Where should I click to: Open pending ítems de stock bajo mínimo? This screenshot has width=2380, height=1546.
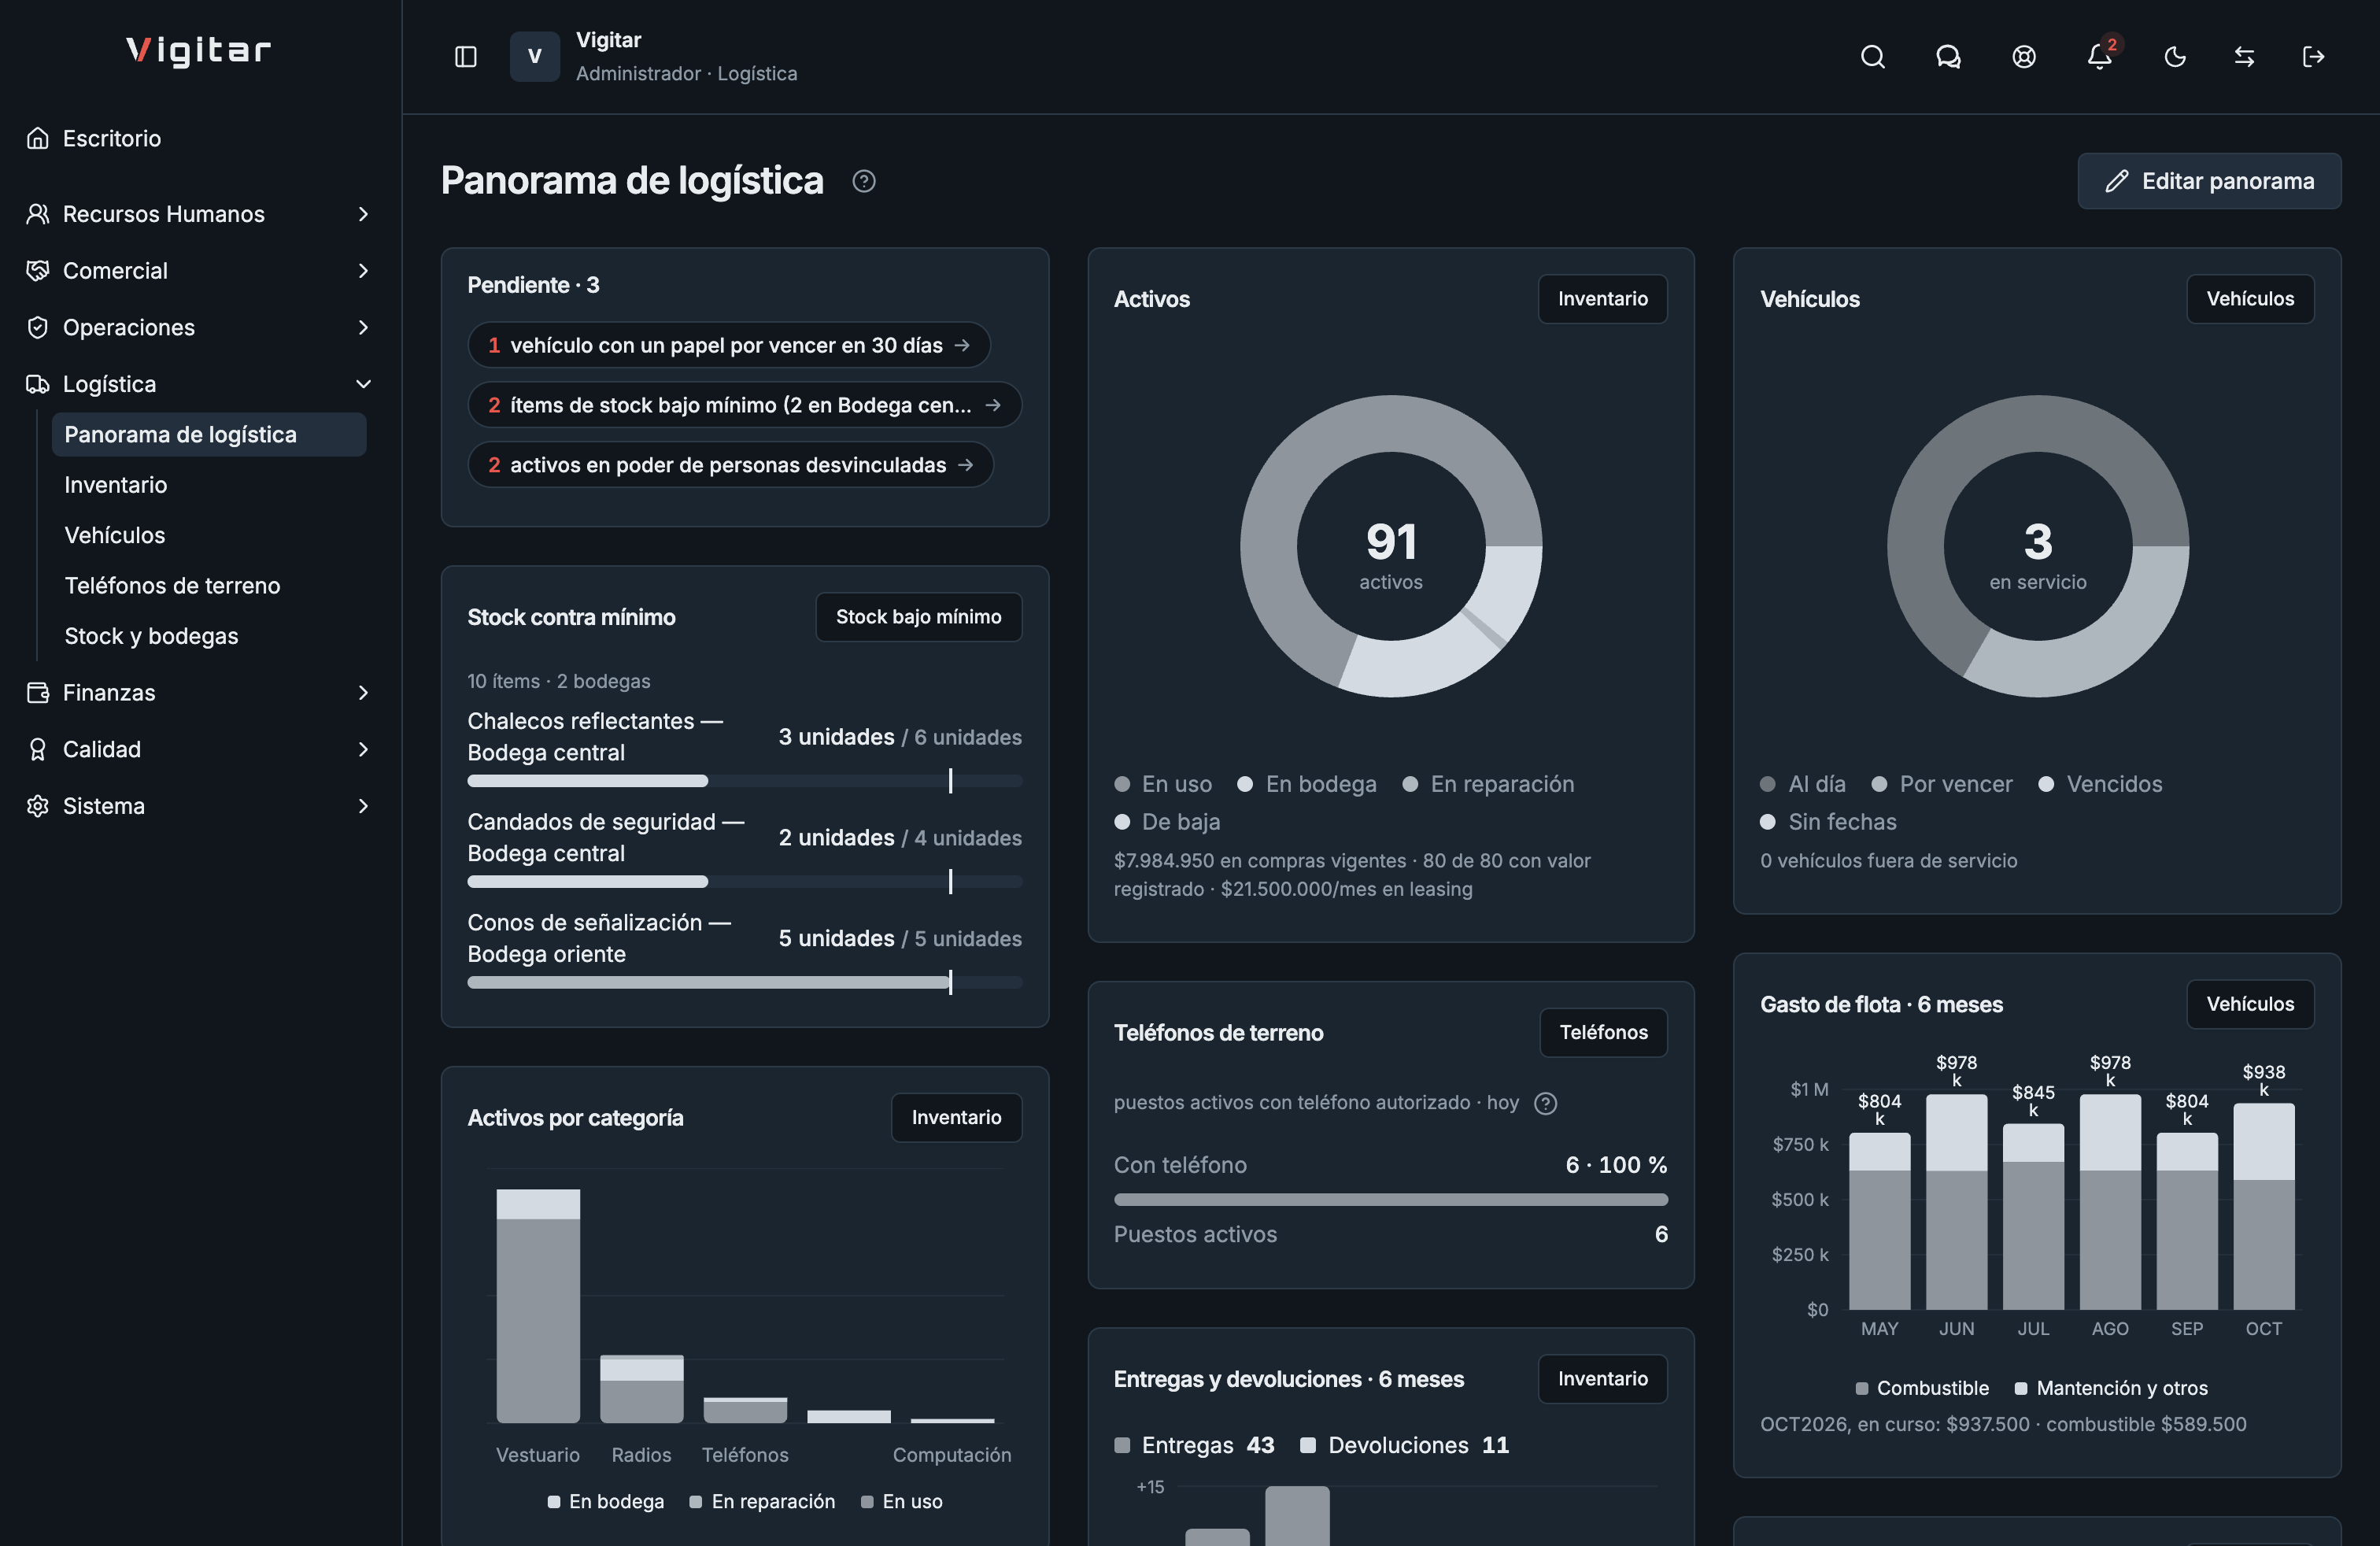[x=745, y=405]
